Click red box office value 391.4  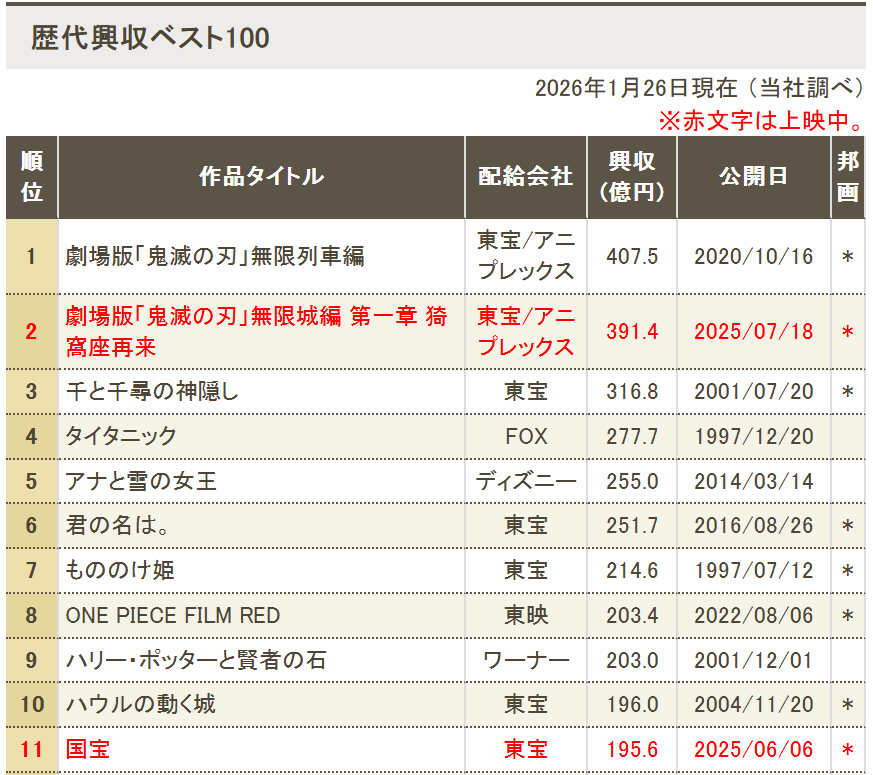pos(632,332)
